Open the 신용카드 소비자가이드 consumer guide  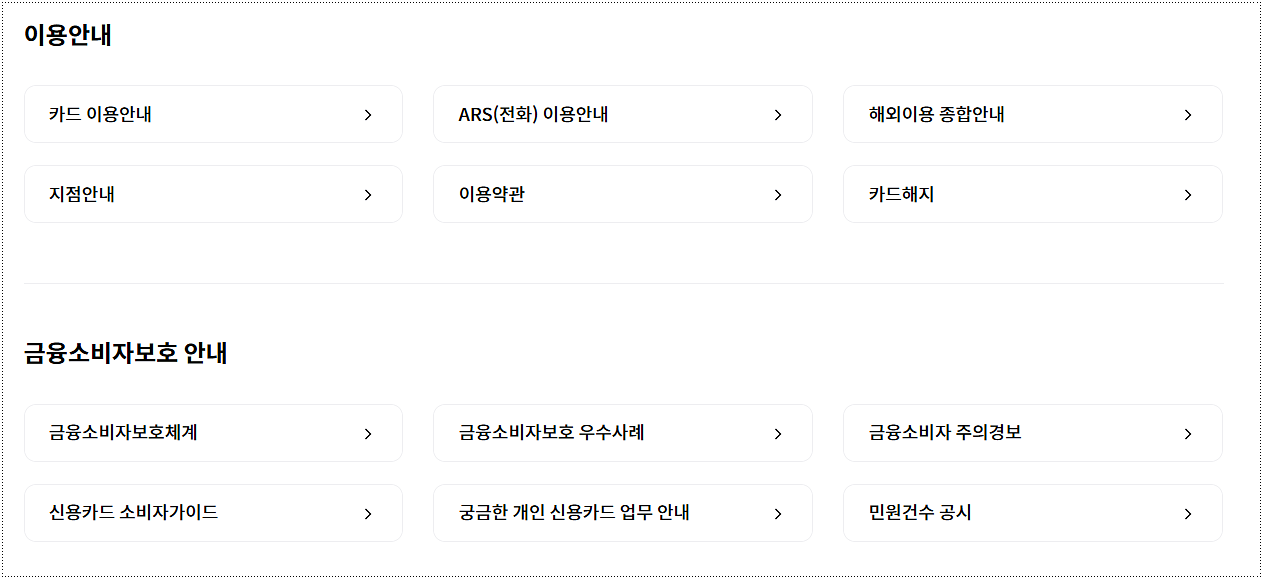pos(213,513)
